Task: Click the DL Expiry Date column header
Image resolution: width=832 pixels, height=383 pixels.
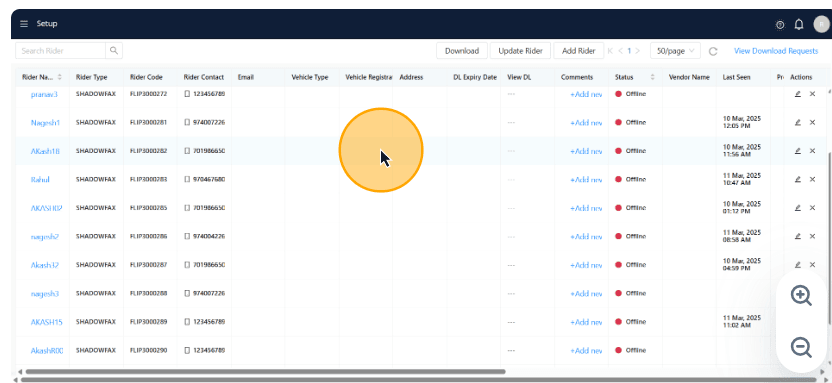Action: (x=475, y=77)
